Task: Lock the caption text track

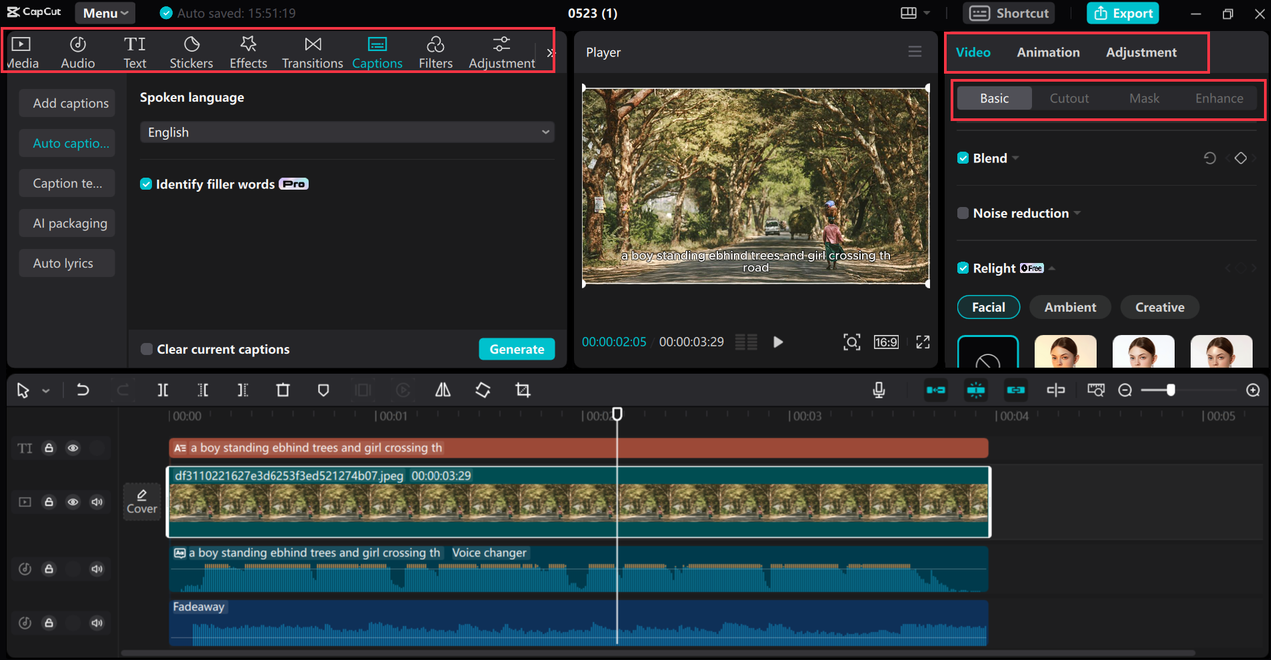Action: (x=49, y=448)
